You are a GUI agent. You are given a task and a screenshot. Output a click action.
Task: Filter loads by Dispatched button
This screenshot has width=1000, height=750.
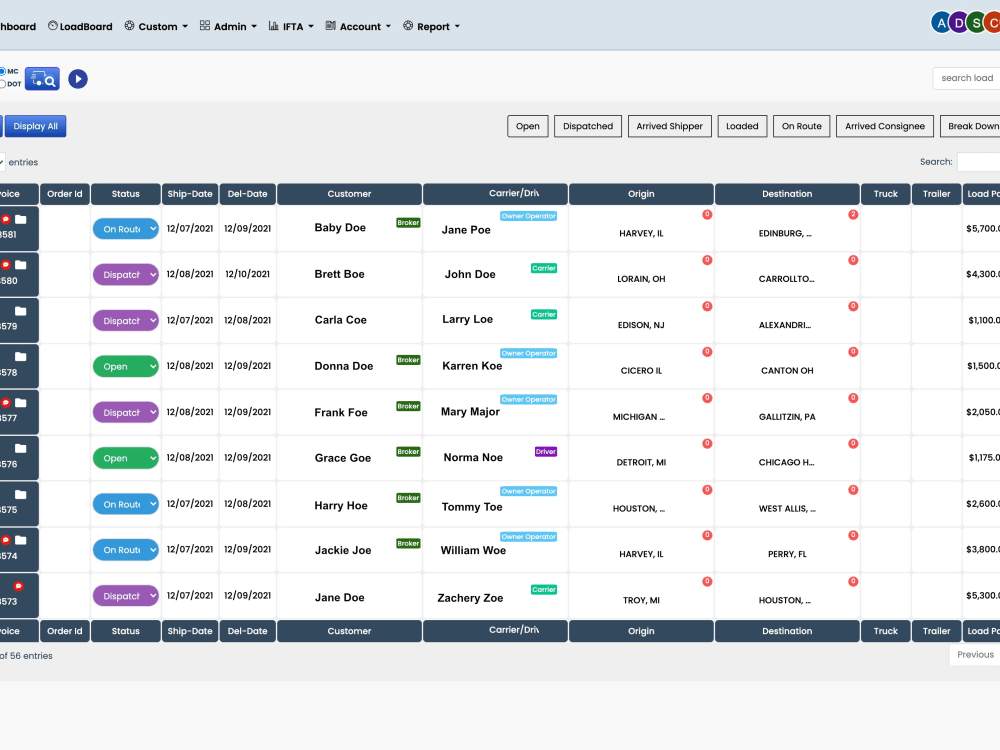(x=588, y=126)
